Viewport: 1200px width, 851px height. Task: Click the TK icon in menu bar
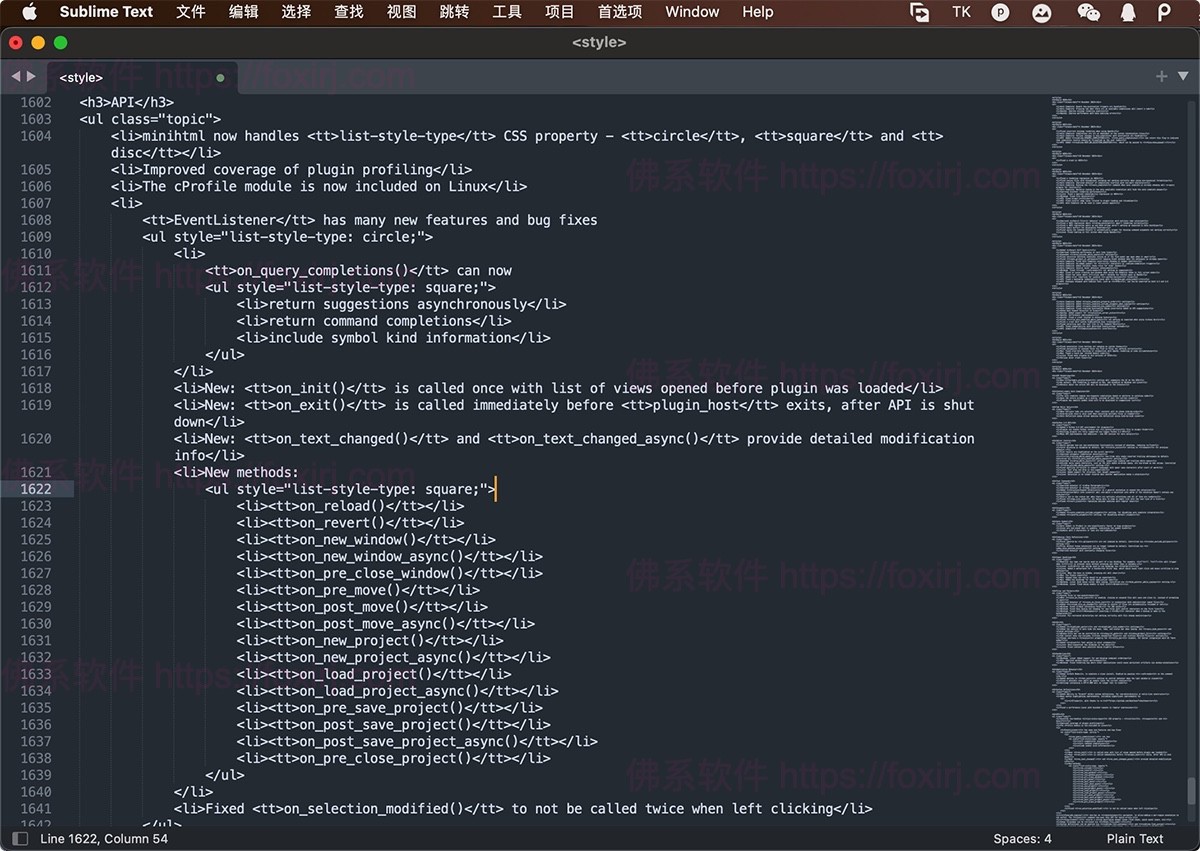[961, 12]
